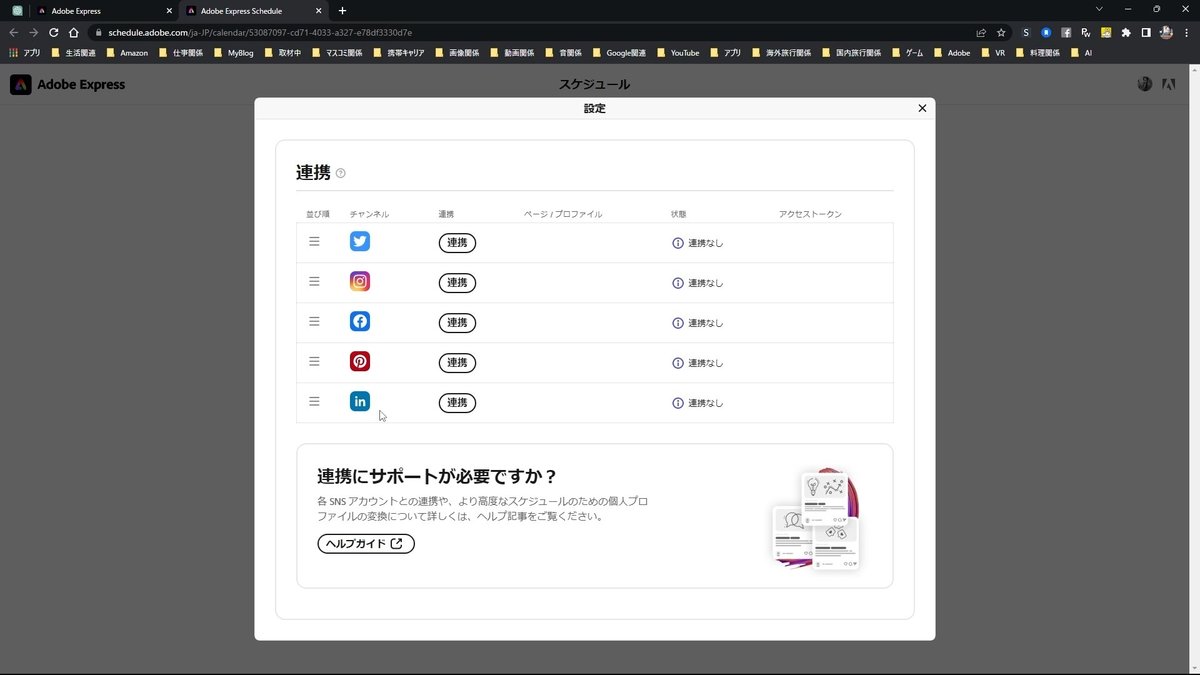The width and height of the screenshot is (1200, 675).
Task: Open the Amazon bookmark folder
Action: (x=127, y=52)
